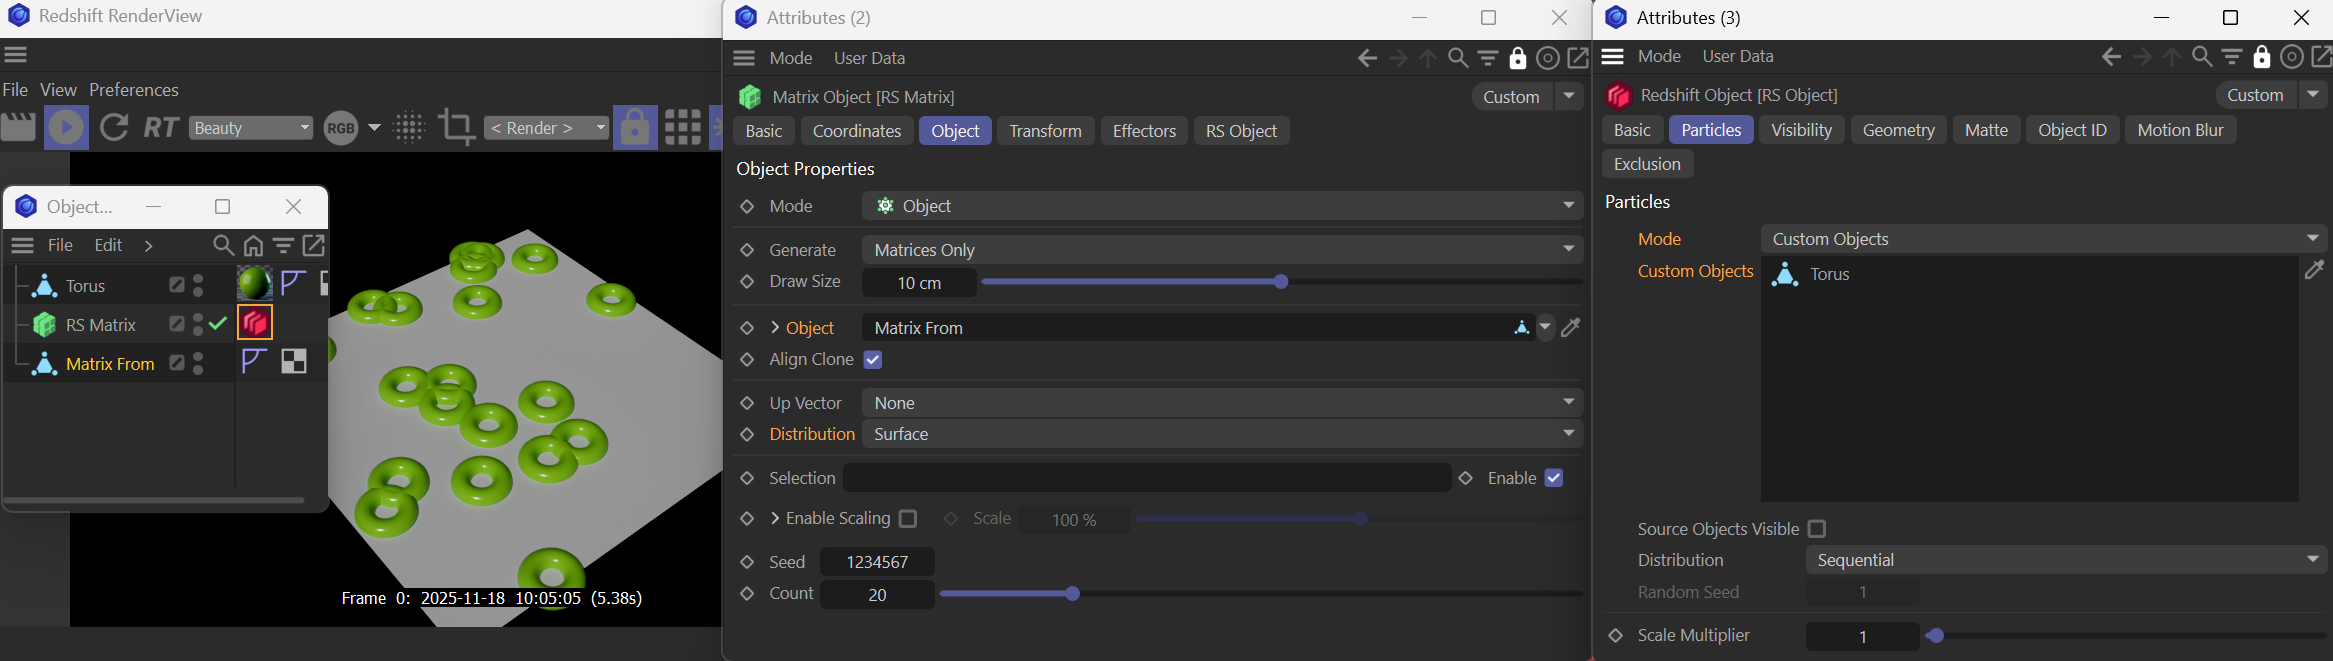
Task: Switch to the Effectors tab
Action: pos(1144,131)
